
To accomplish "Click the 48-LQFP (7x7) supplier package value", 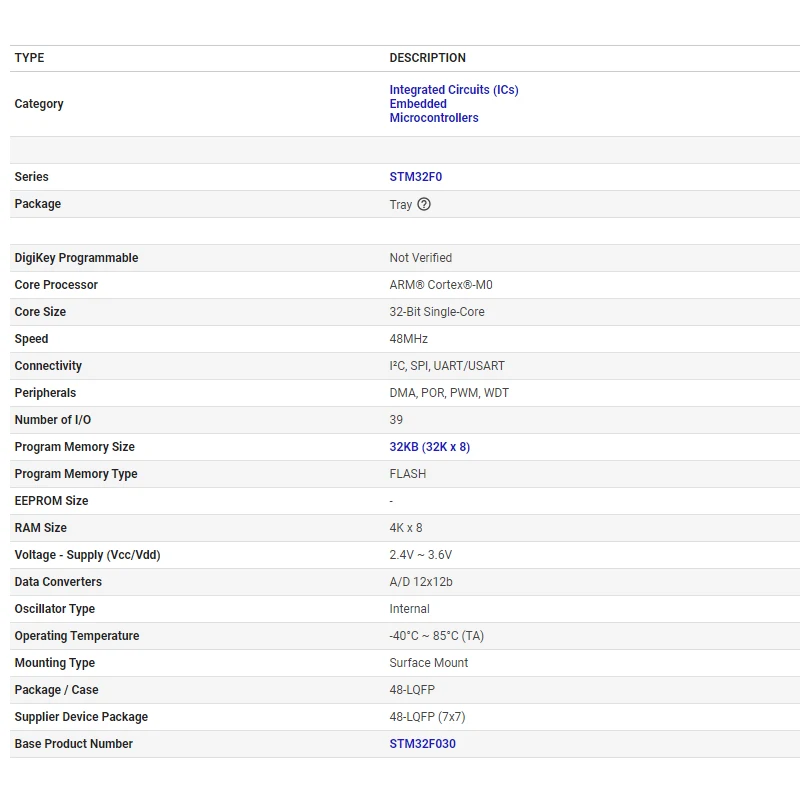I will point(427,717).
